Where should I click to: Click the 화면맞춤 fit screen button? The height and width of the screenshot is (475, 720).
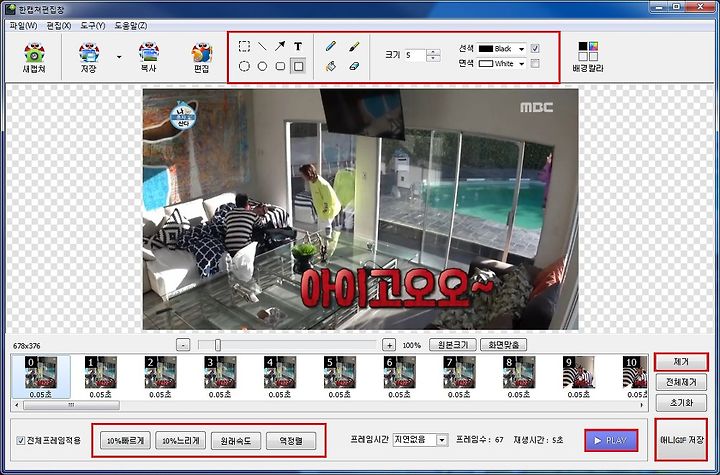click(503, 345)
